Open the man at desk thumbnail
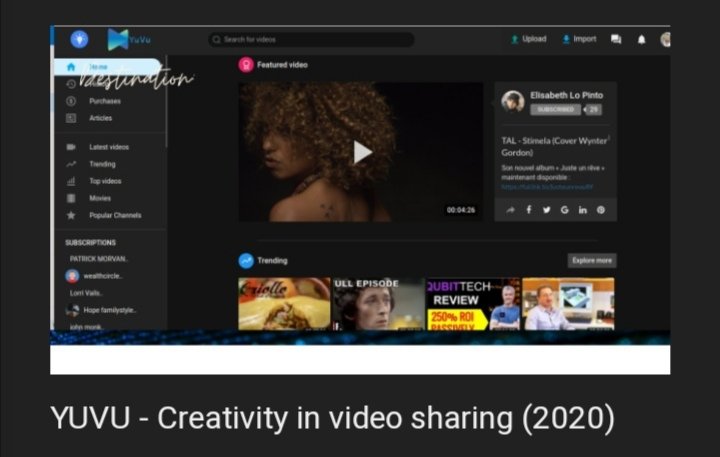The image size is (720, 457). pyautogui.click(x=568, y=304)
